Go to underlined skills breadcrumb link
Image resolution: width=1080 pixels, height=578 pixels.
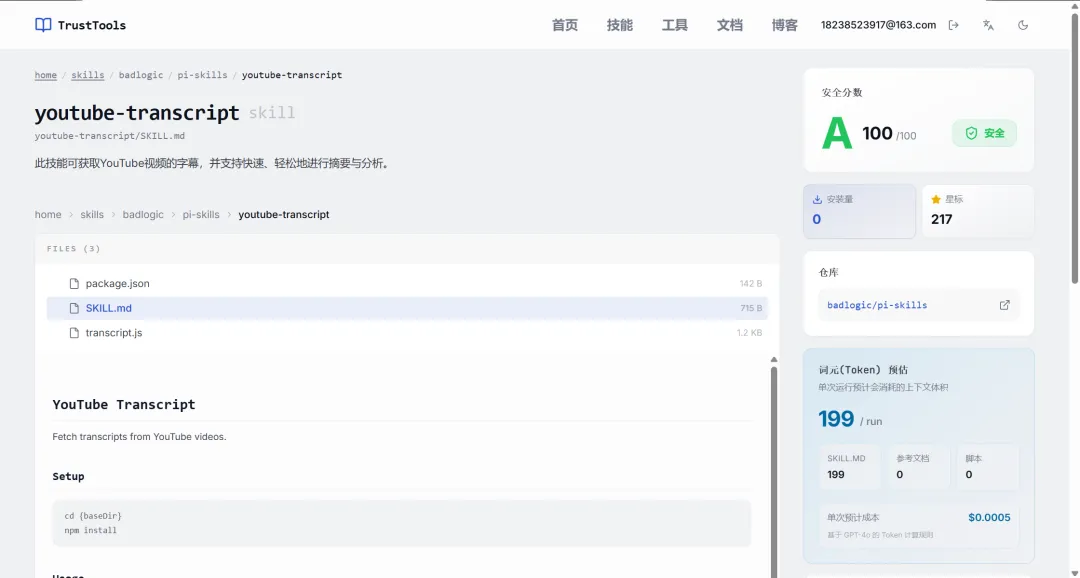tap(87, 74)
